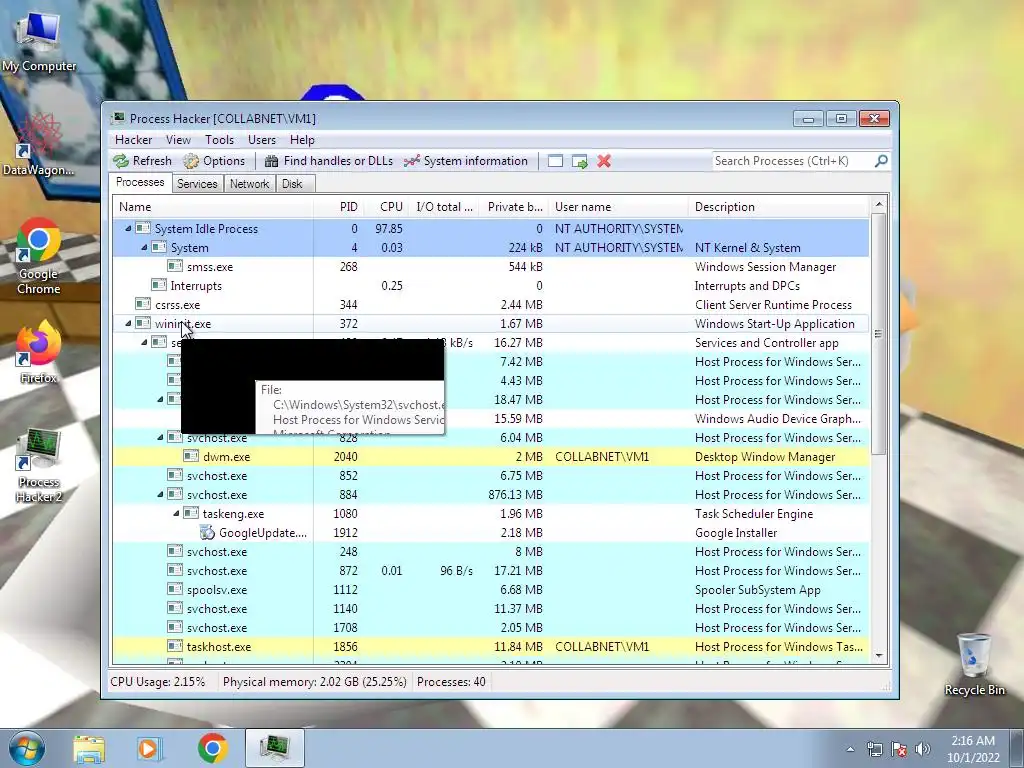Select the taskhost.exe process
The height and width of the screenshot is (768, 1024).
(490, 647)
